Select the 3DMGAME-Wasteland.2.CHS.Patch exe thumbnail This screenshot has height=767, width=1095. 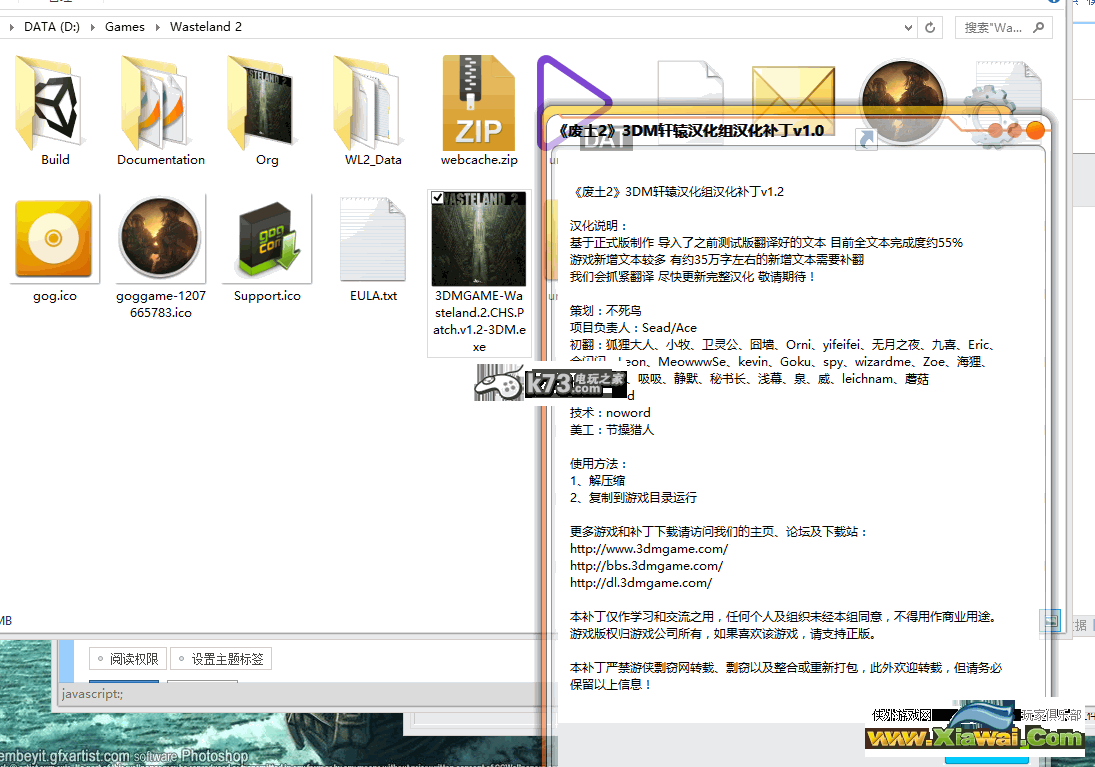tap(479, 239)
